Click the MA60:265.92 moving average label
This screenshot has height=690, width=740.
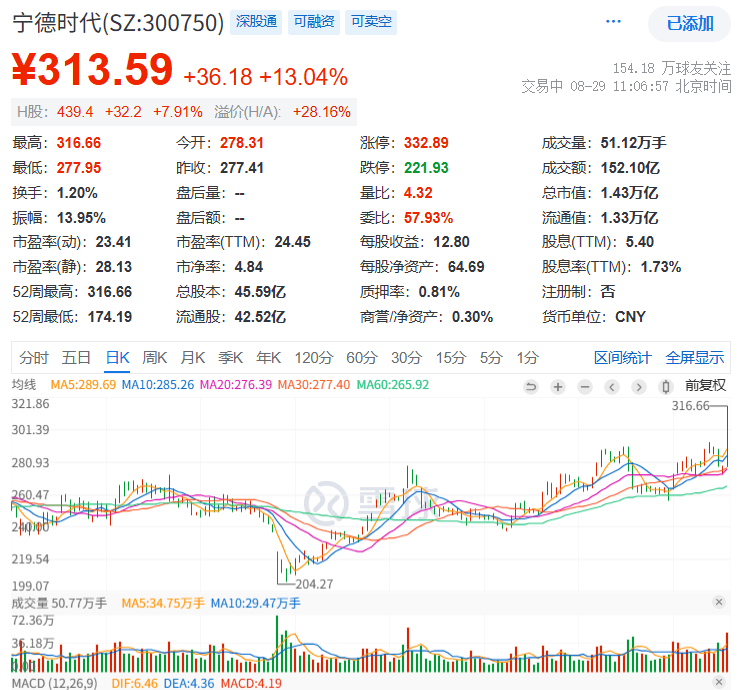pyautogui.click(x=393, y=385)
